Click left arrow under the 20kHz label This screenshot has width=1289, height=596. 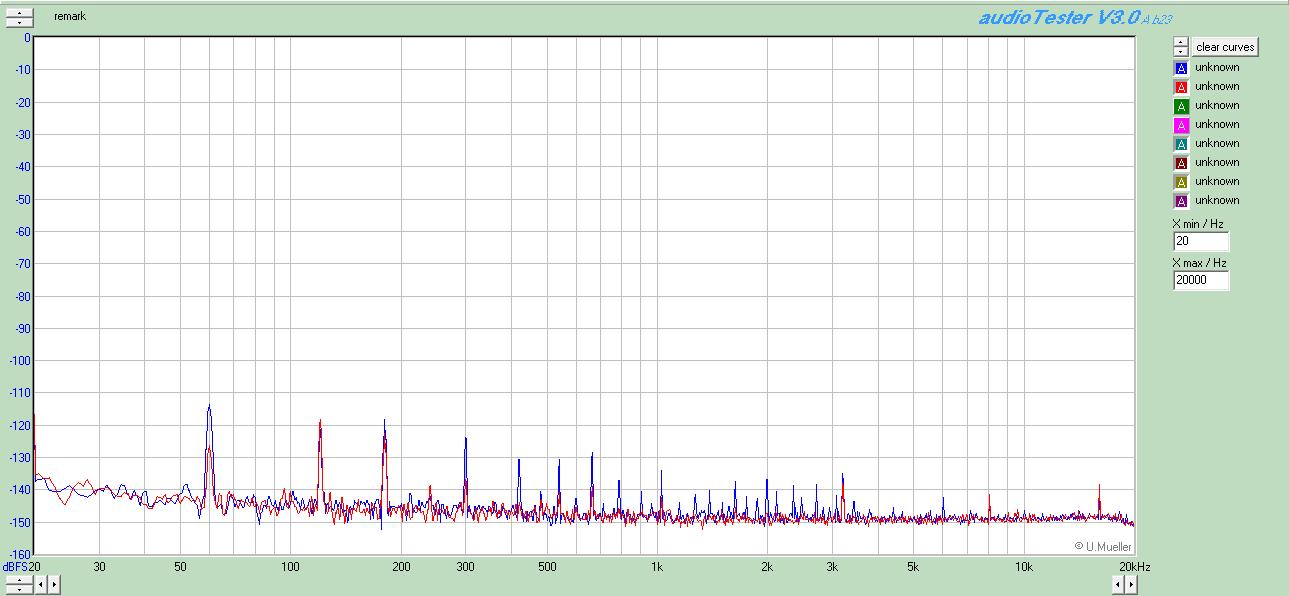(1118, 585)
